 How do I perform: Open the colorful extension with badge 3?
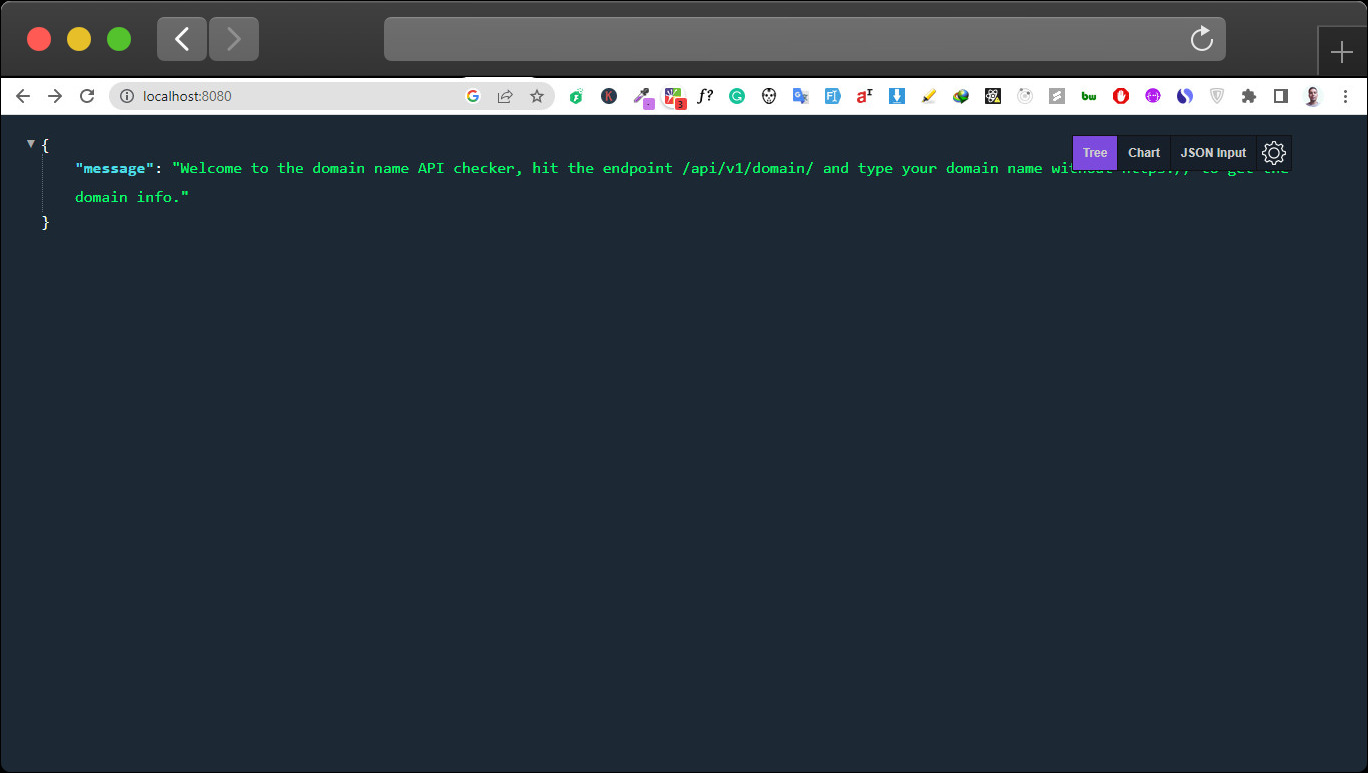[x=675, y=97]
